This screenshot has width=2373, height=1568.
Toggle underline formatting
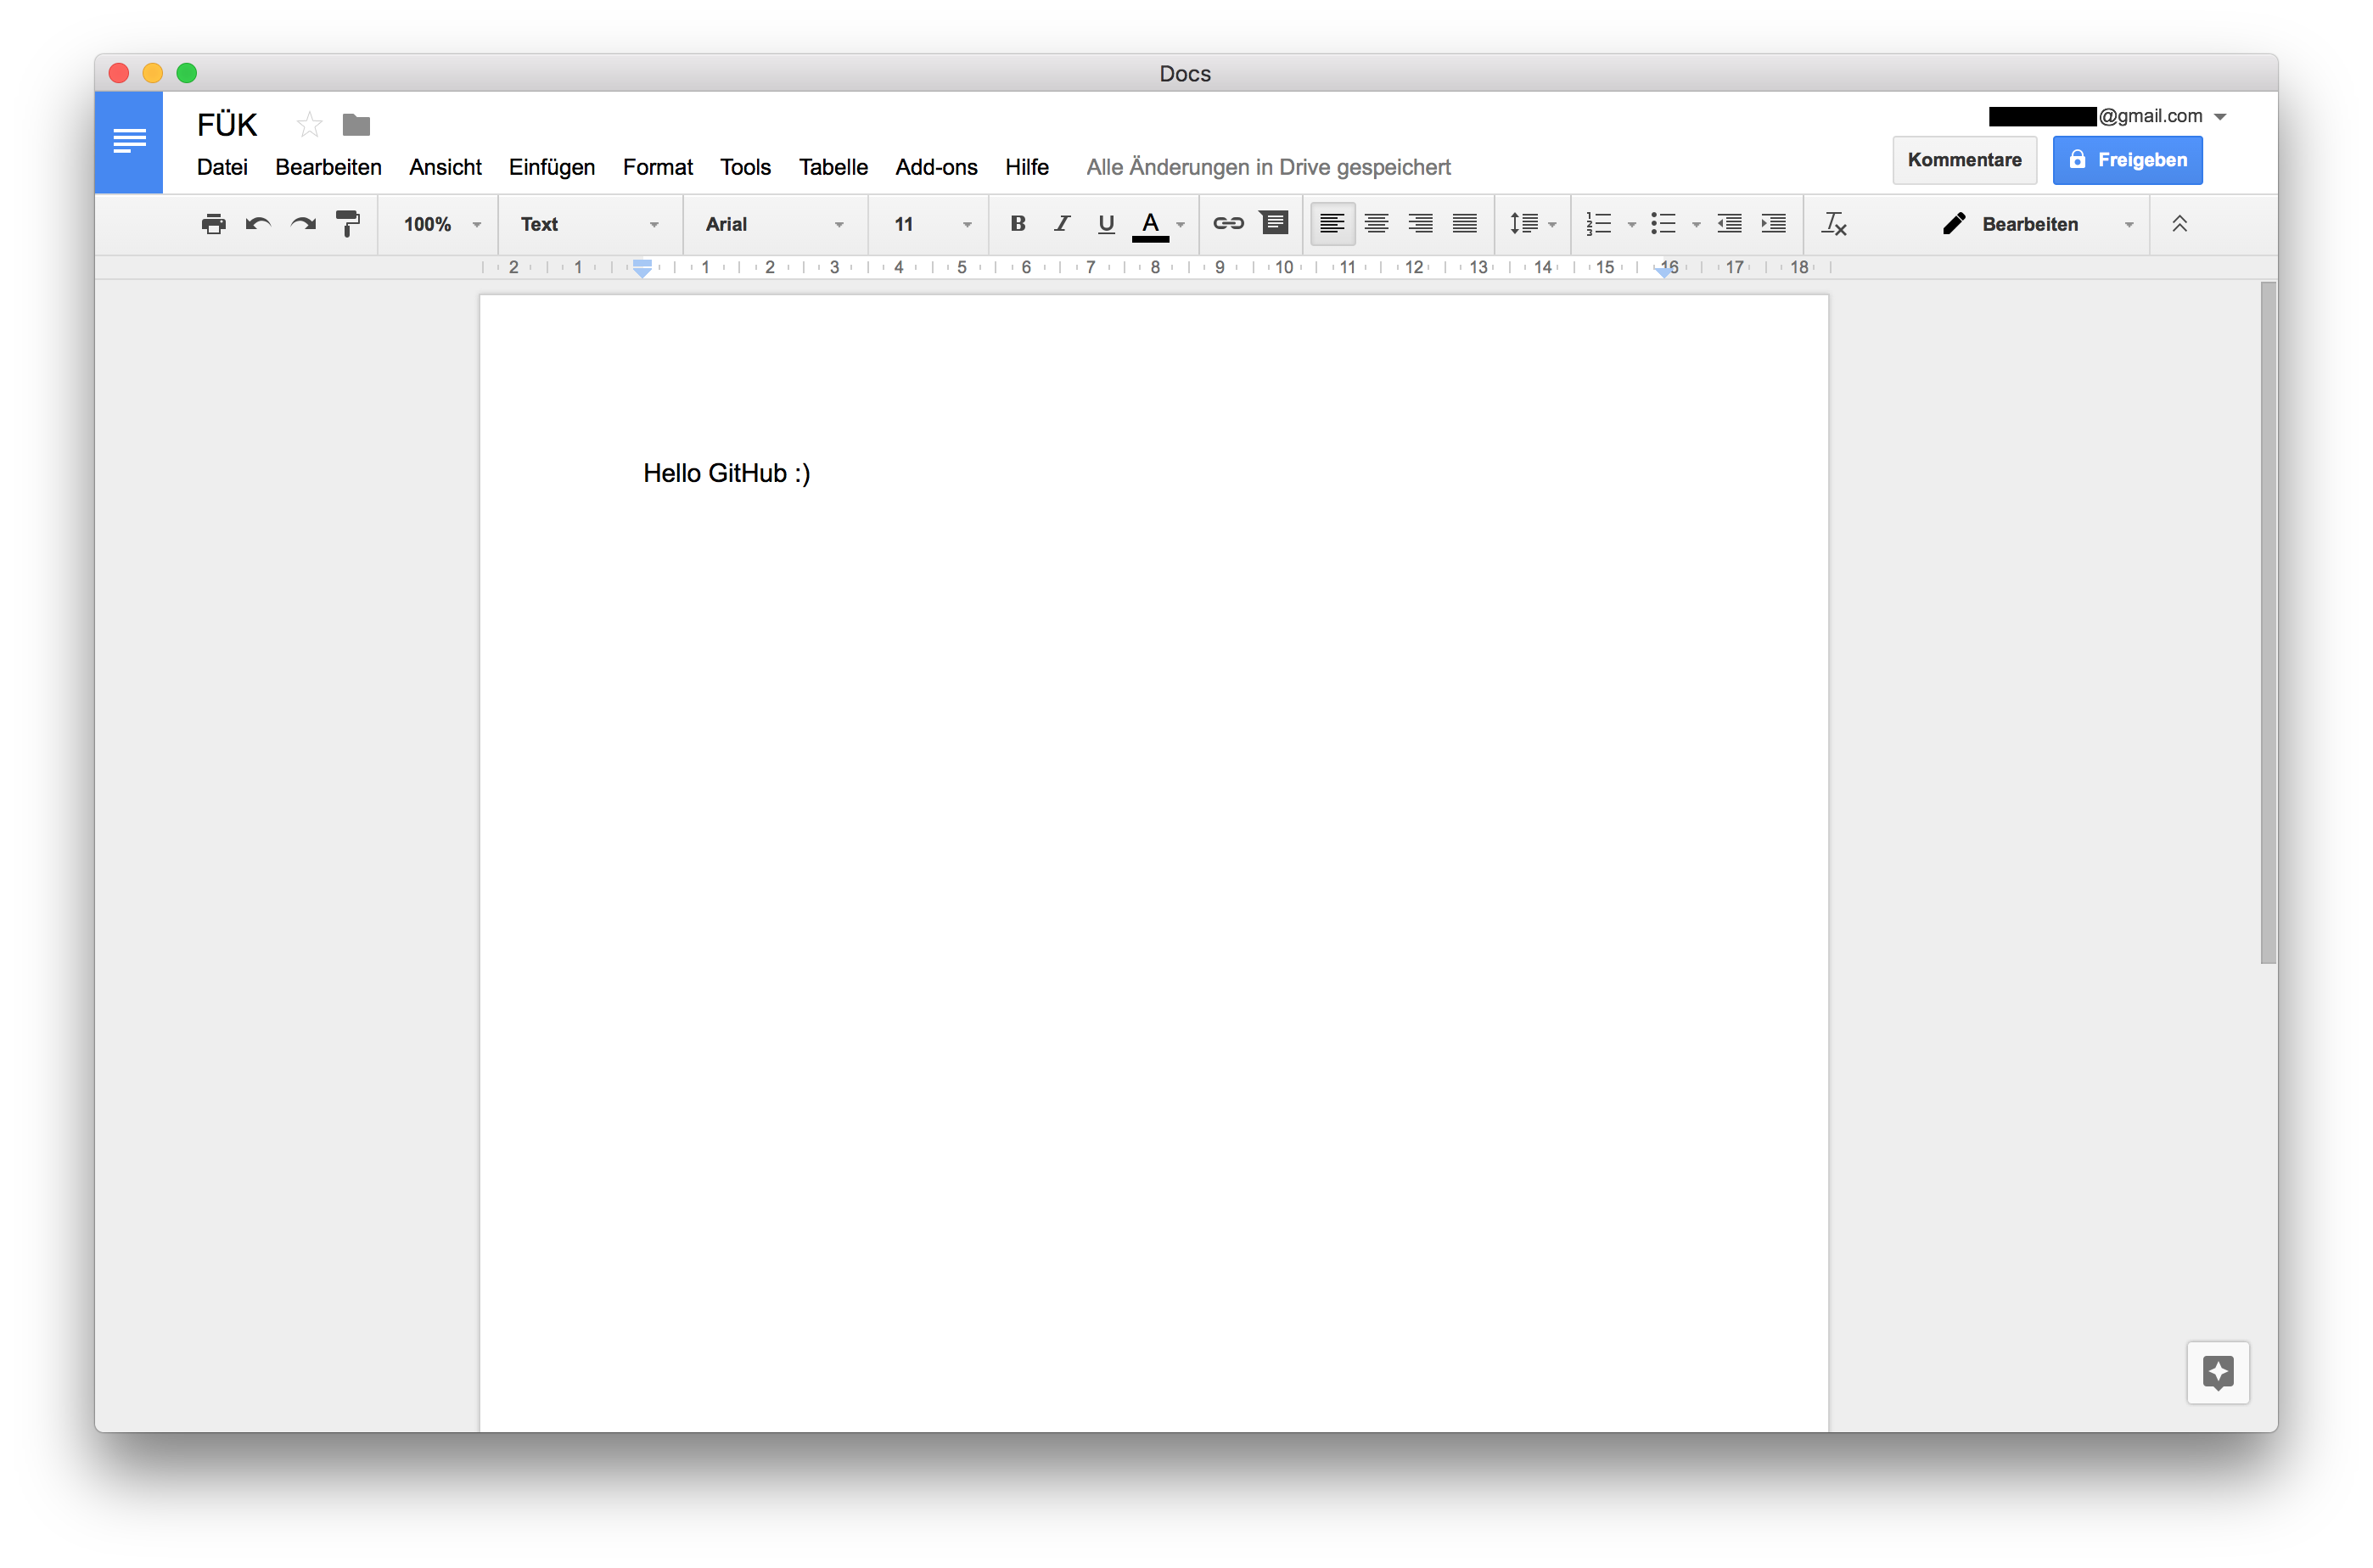(1105, 224)
